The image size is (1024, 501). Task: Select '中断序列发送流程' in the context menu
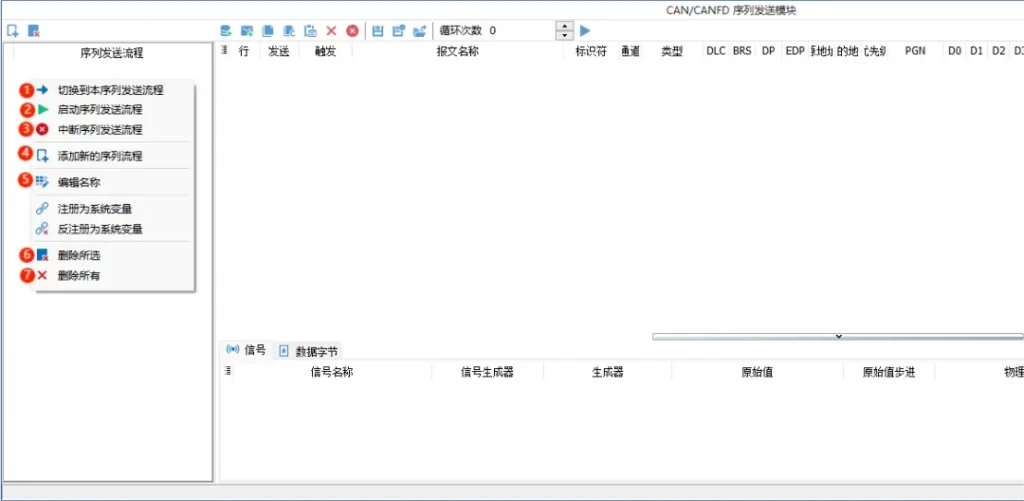click(100, 130)
